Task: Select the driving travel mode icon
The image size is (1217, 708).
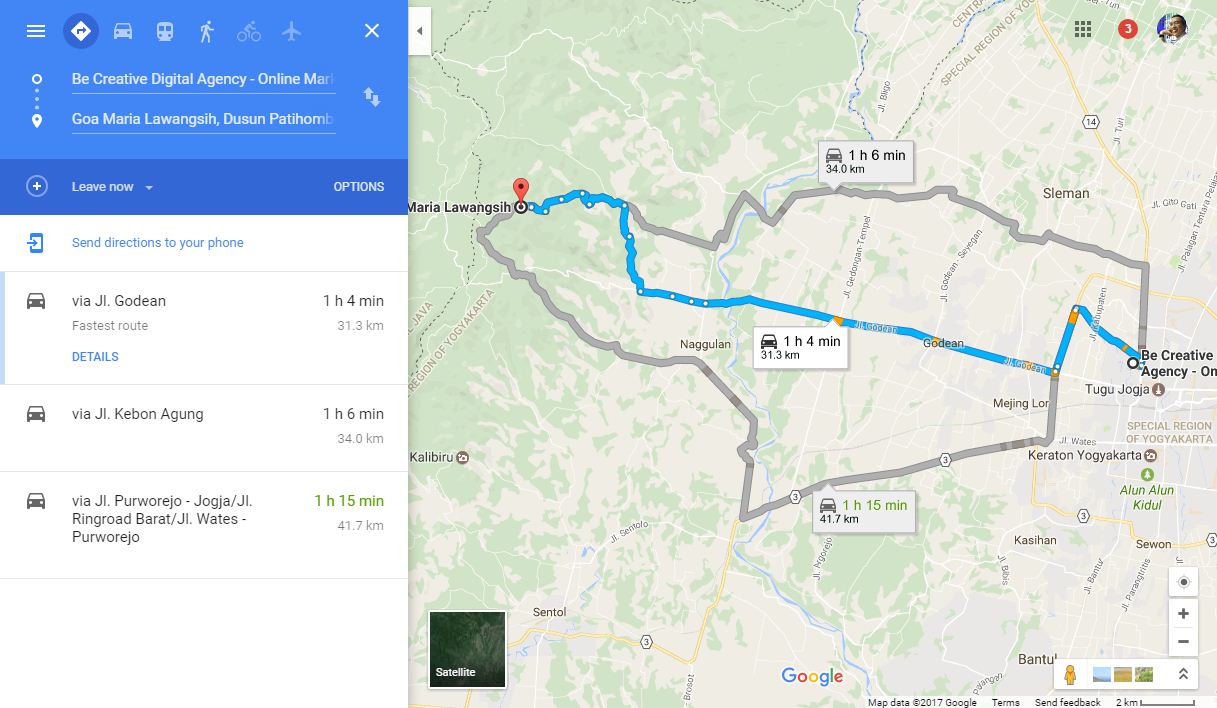Action: click(123, 31)
